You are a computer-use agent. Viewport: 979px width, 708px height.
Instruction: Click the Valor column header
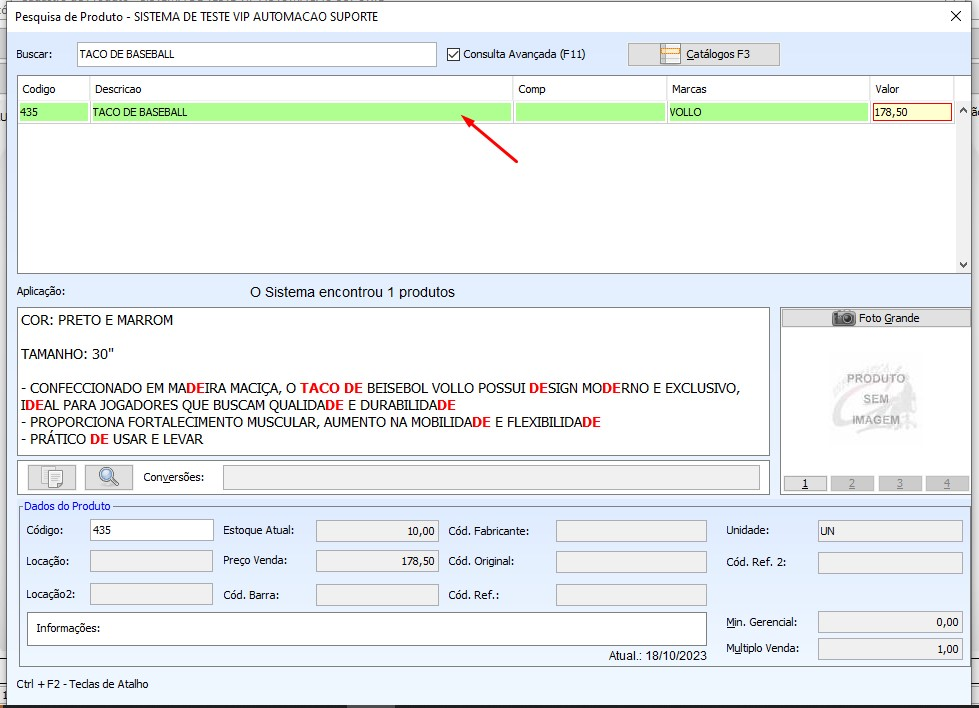(912, 89)
